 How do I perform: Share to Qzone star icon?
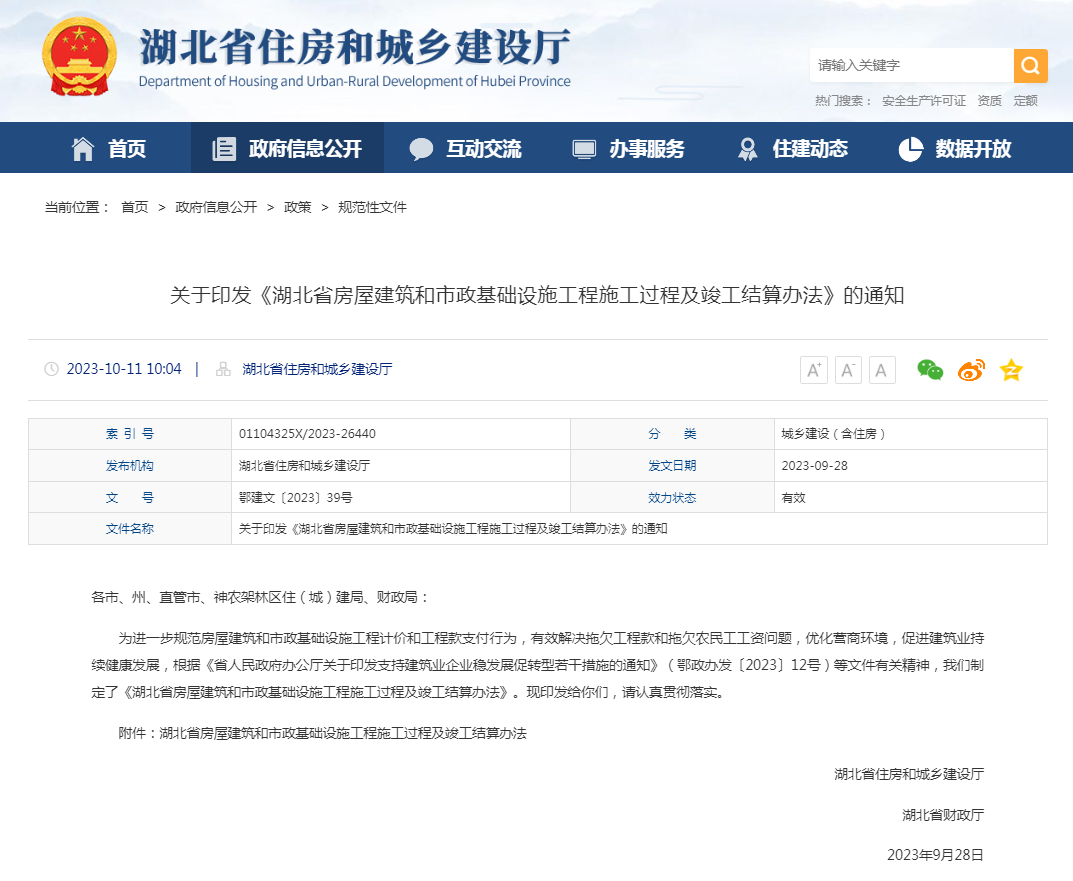coord(1011,370)
